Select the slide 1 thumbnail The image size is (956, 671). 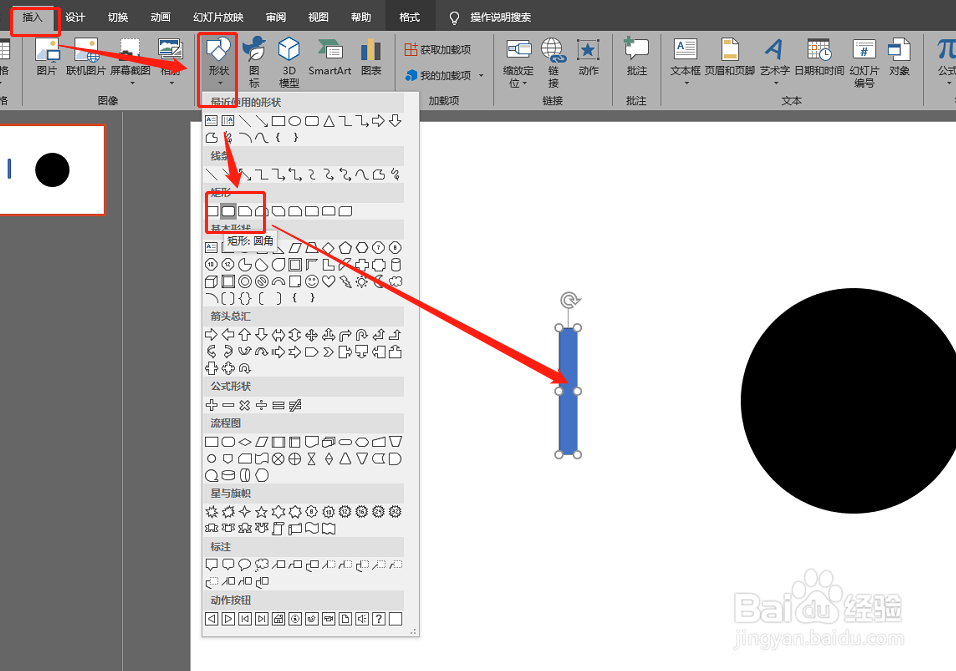click(x=52, y=169)
